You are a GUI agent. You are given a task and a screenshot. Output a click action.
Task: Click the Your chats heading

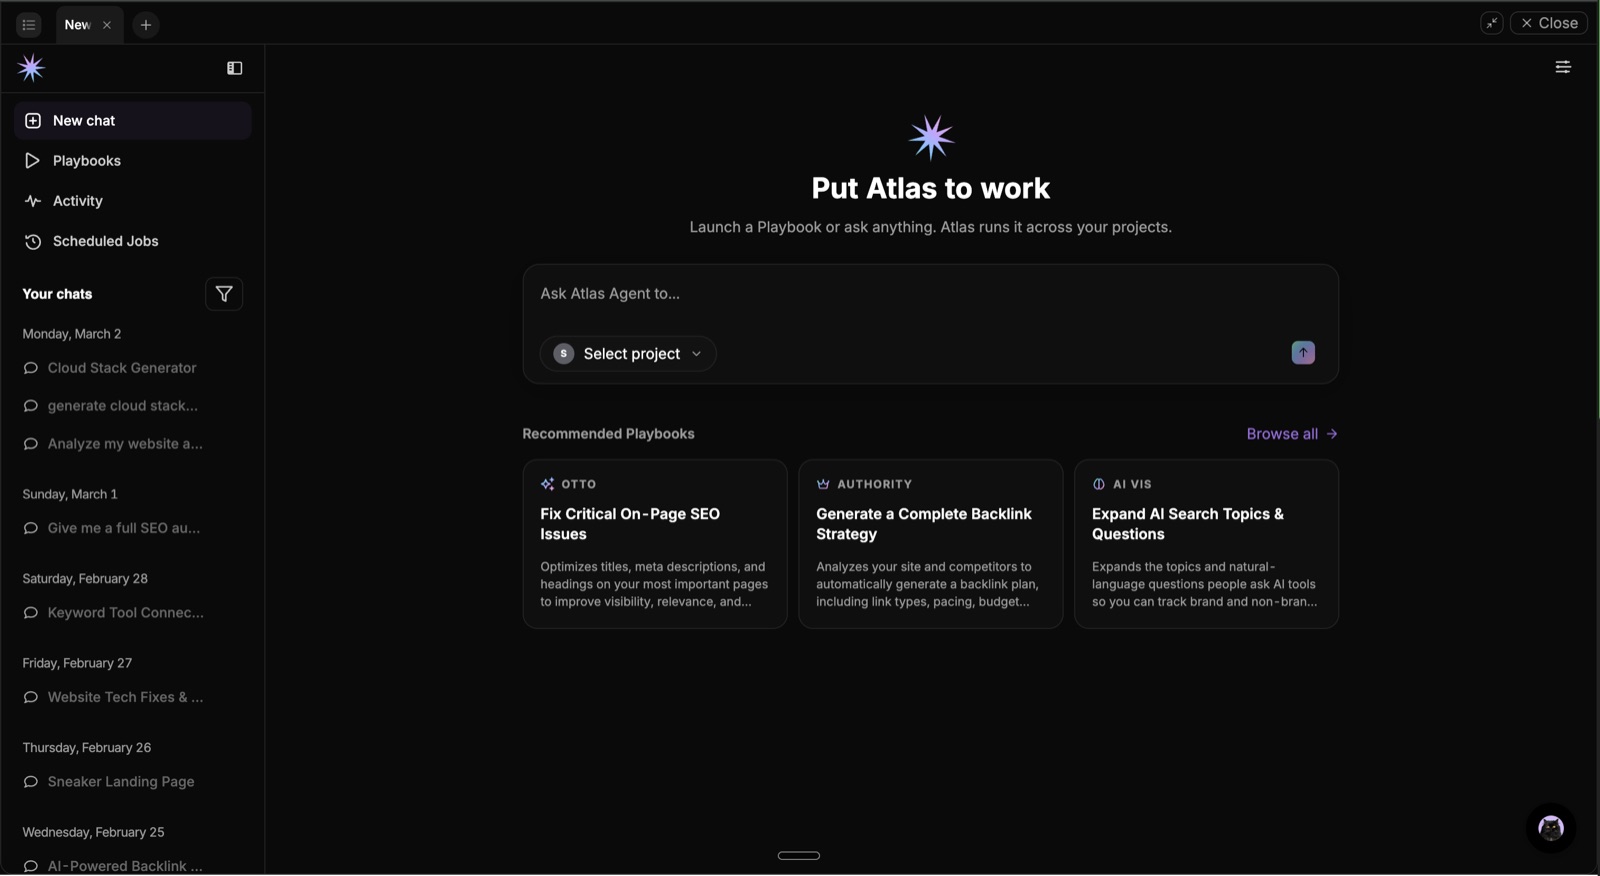click(x=57, y=294)
